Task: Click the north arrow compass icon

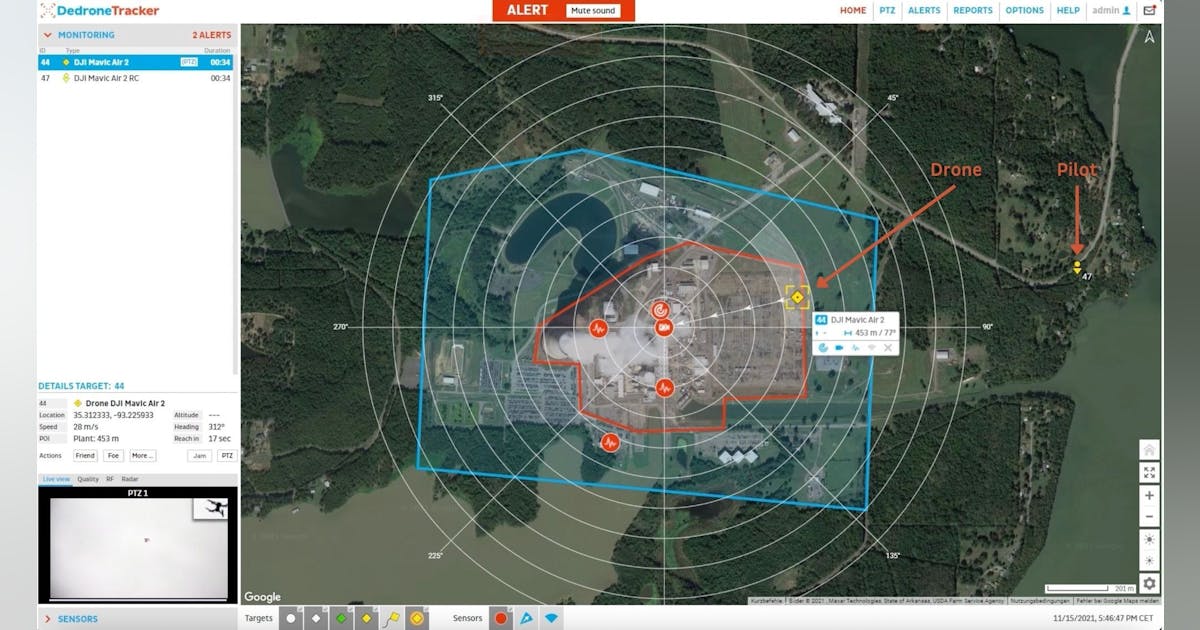Action: (x=1150, y=37)
